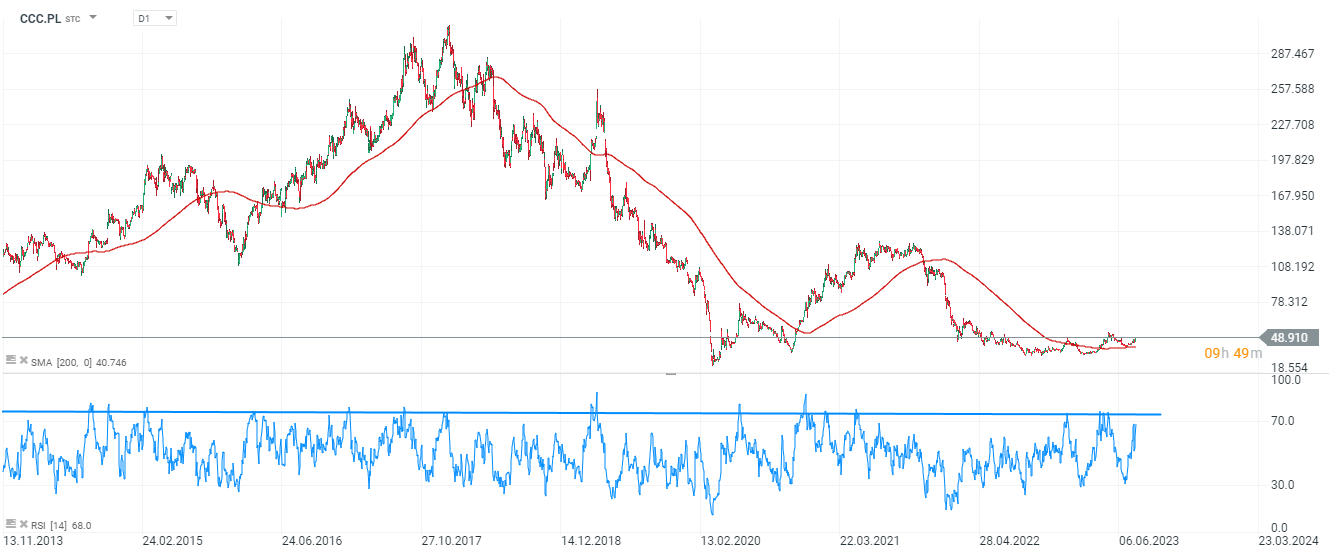Click date label 22.03.2021
1331x558 pixels.
870,541
